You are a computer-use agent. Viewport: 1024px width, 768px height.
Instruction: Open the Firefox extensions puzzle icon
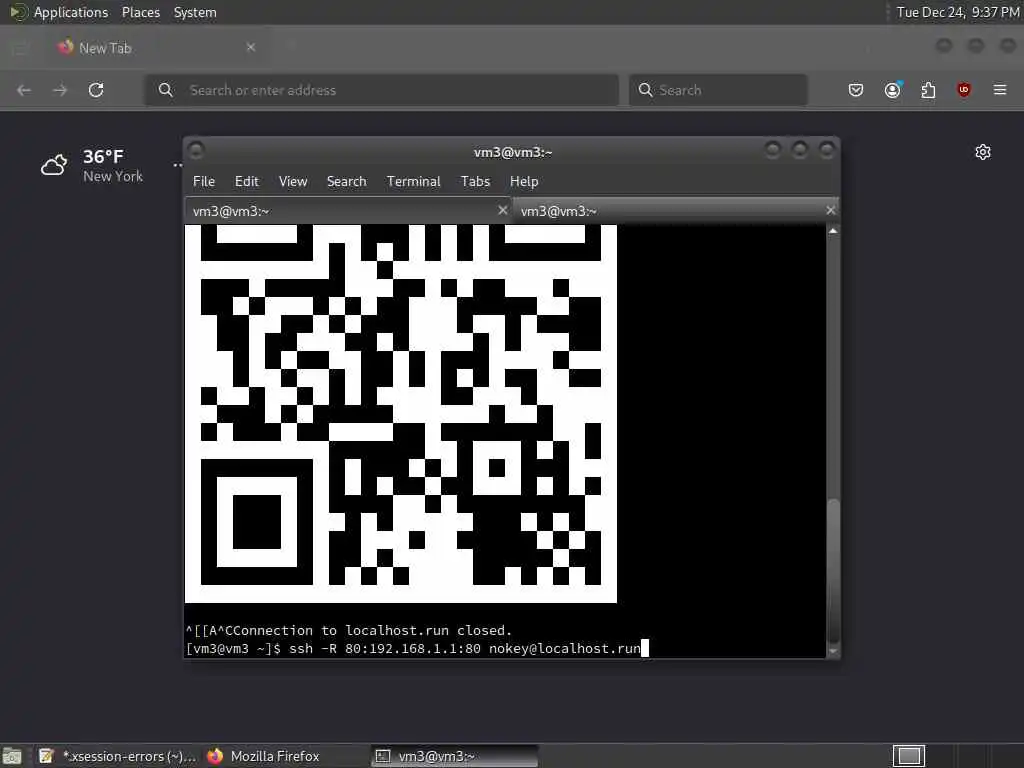928,90
